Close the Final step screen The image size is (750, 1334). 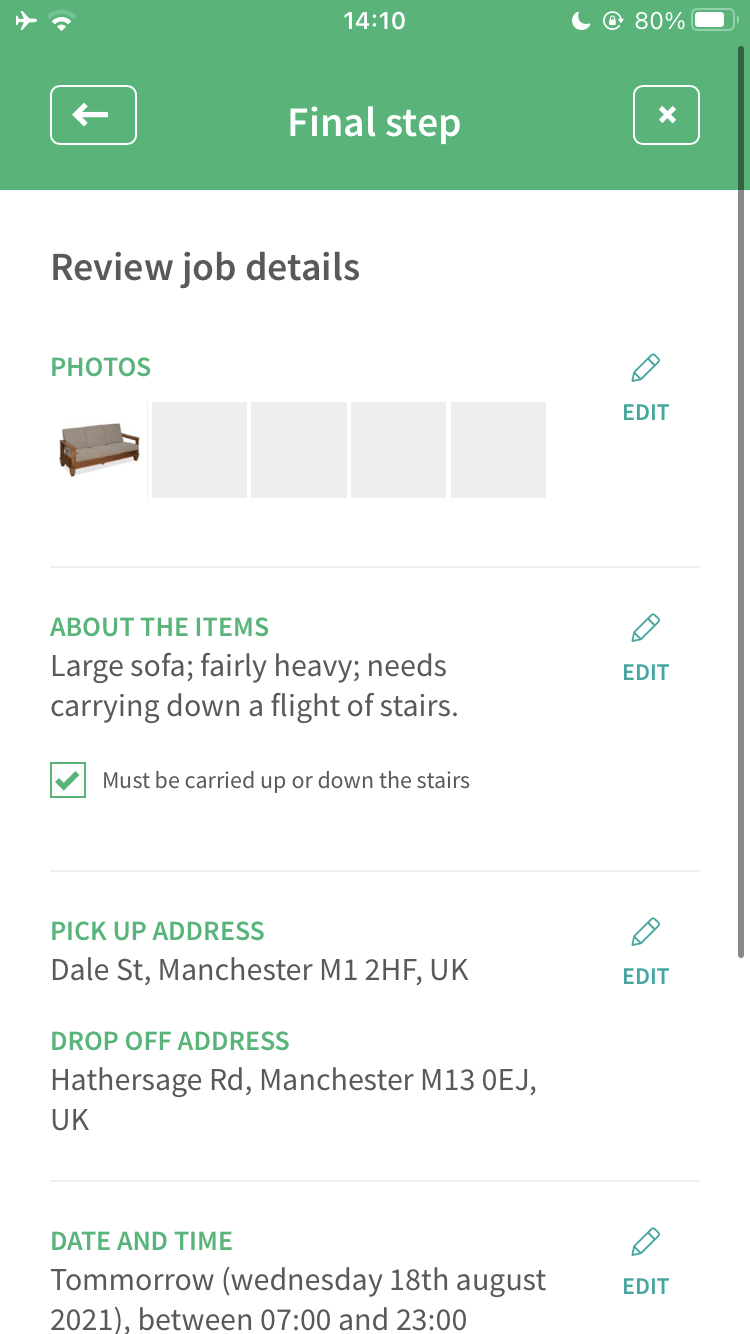pyautogui.click(x=666, y=115)
